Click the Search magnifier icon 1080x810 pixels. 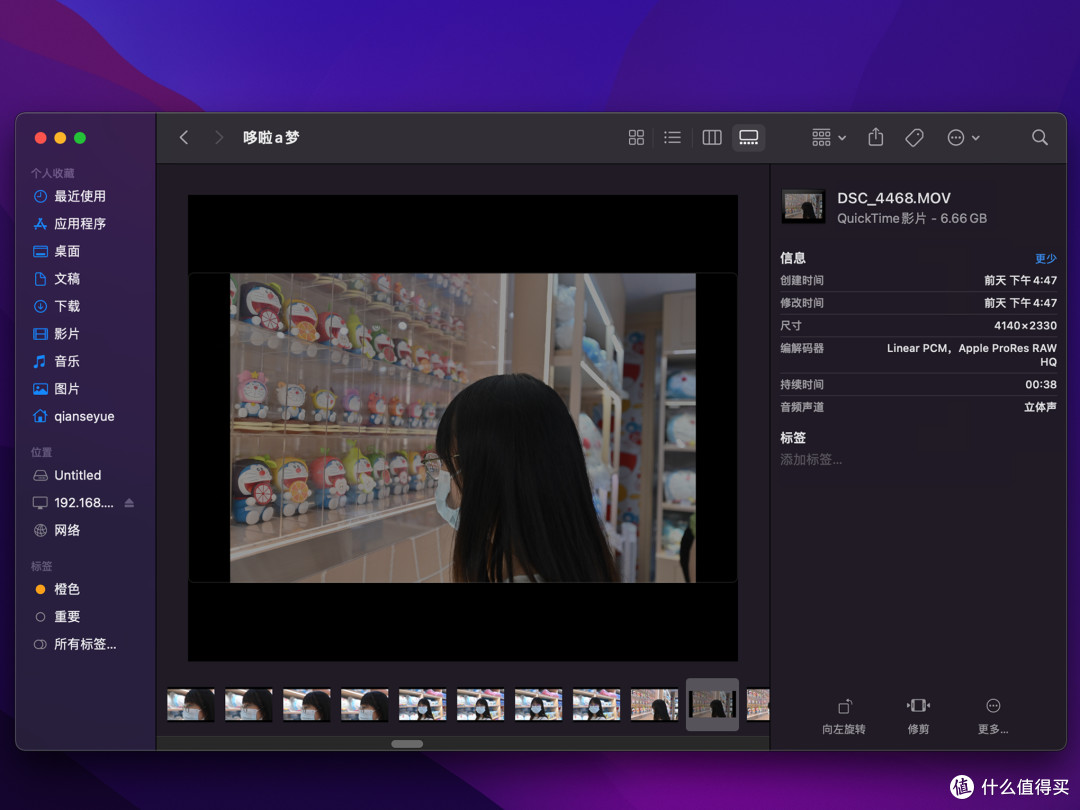click(x=1040, y=138)
